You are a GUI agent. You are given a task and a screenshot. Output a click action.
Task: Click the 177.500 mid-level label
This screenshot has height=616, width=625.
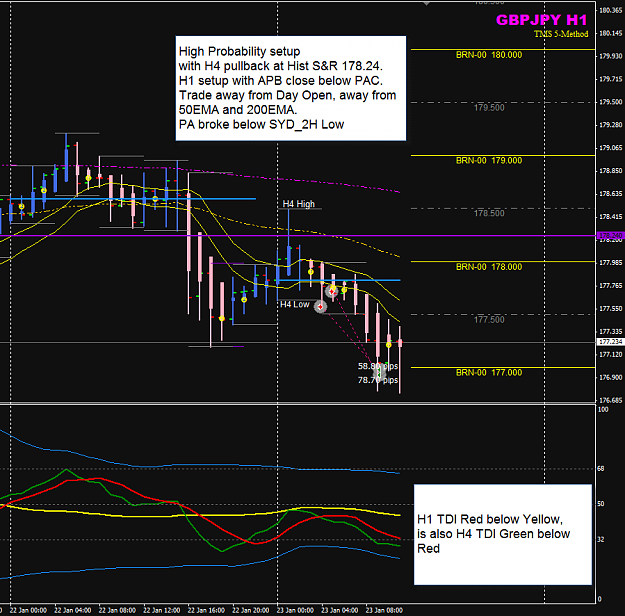click(489, 320)
